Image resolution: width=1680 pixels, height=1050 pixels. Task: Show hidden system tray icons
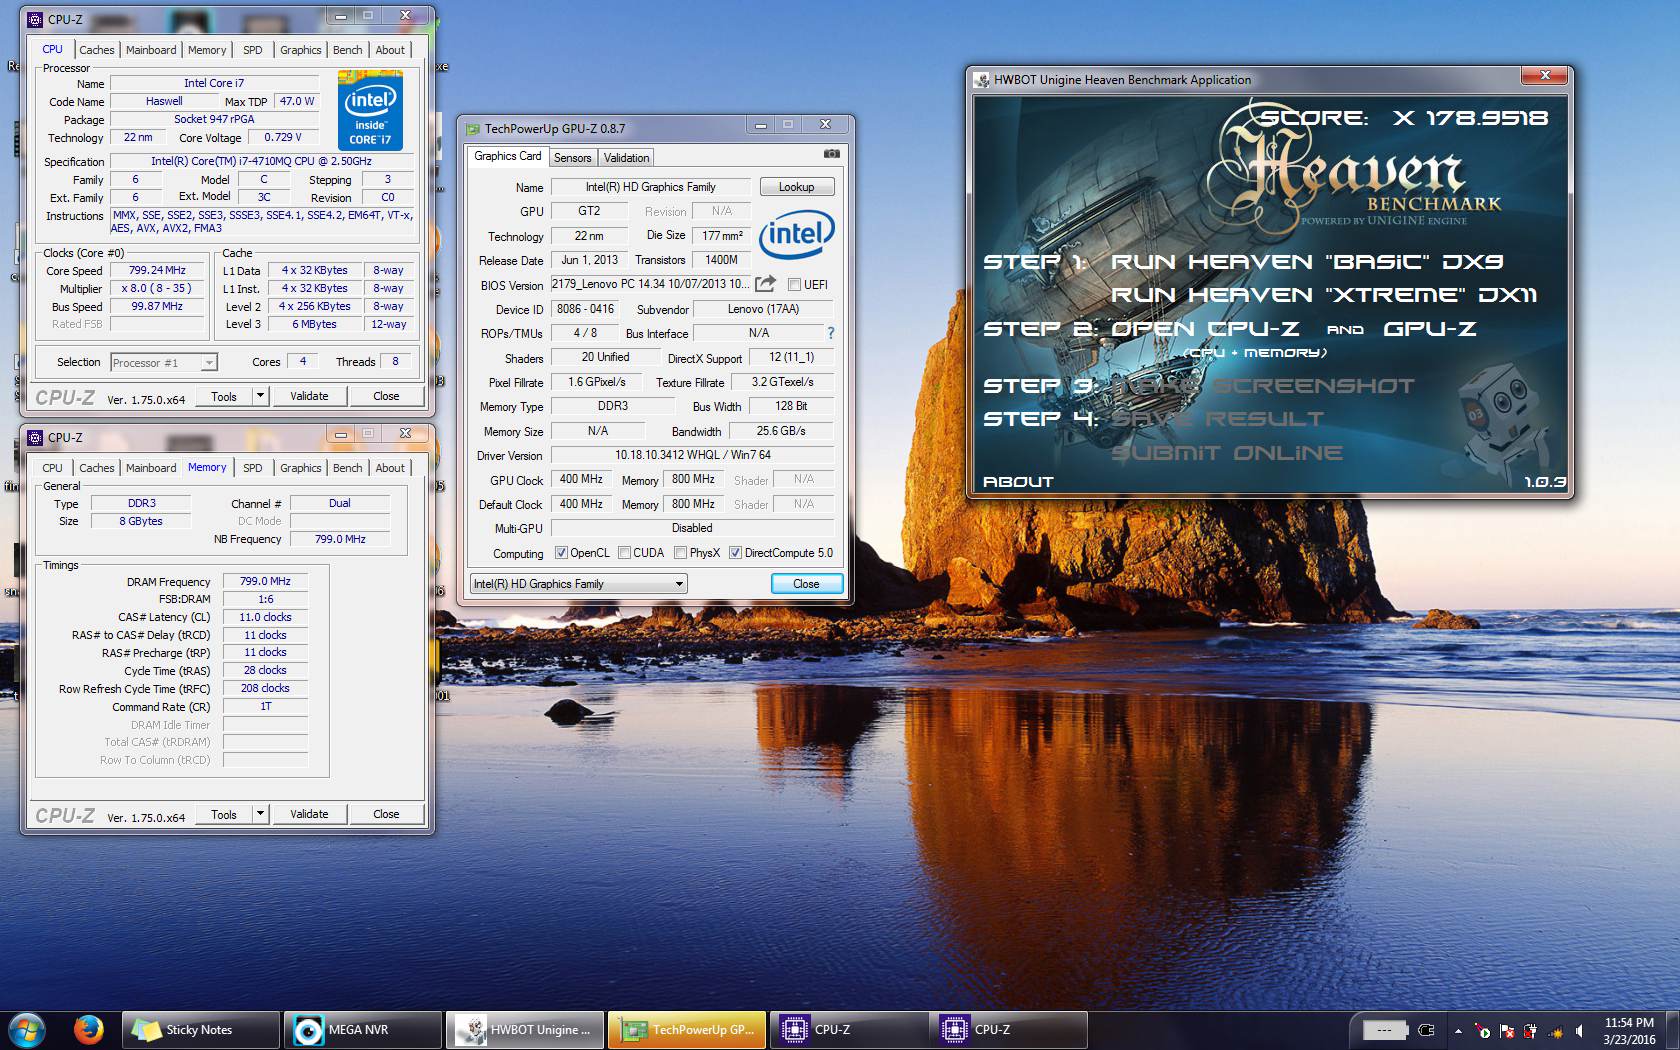(x=1458, y=1031)
